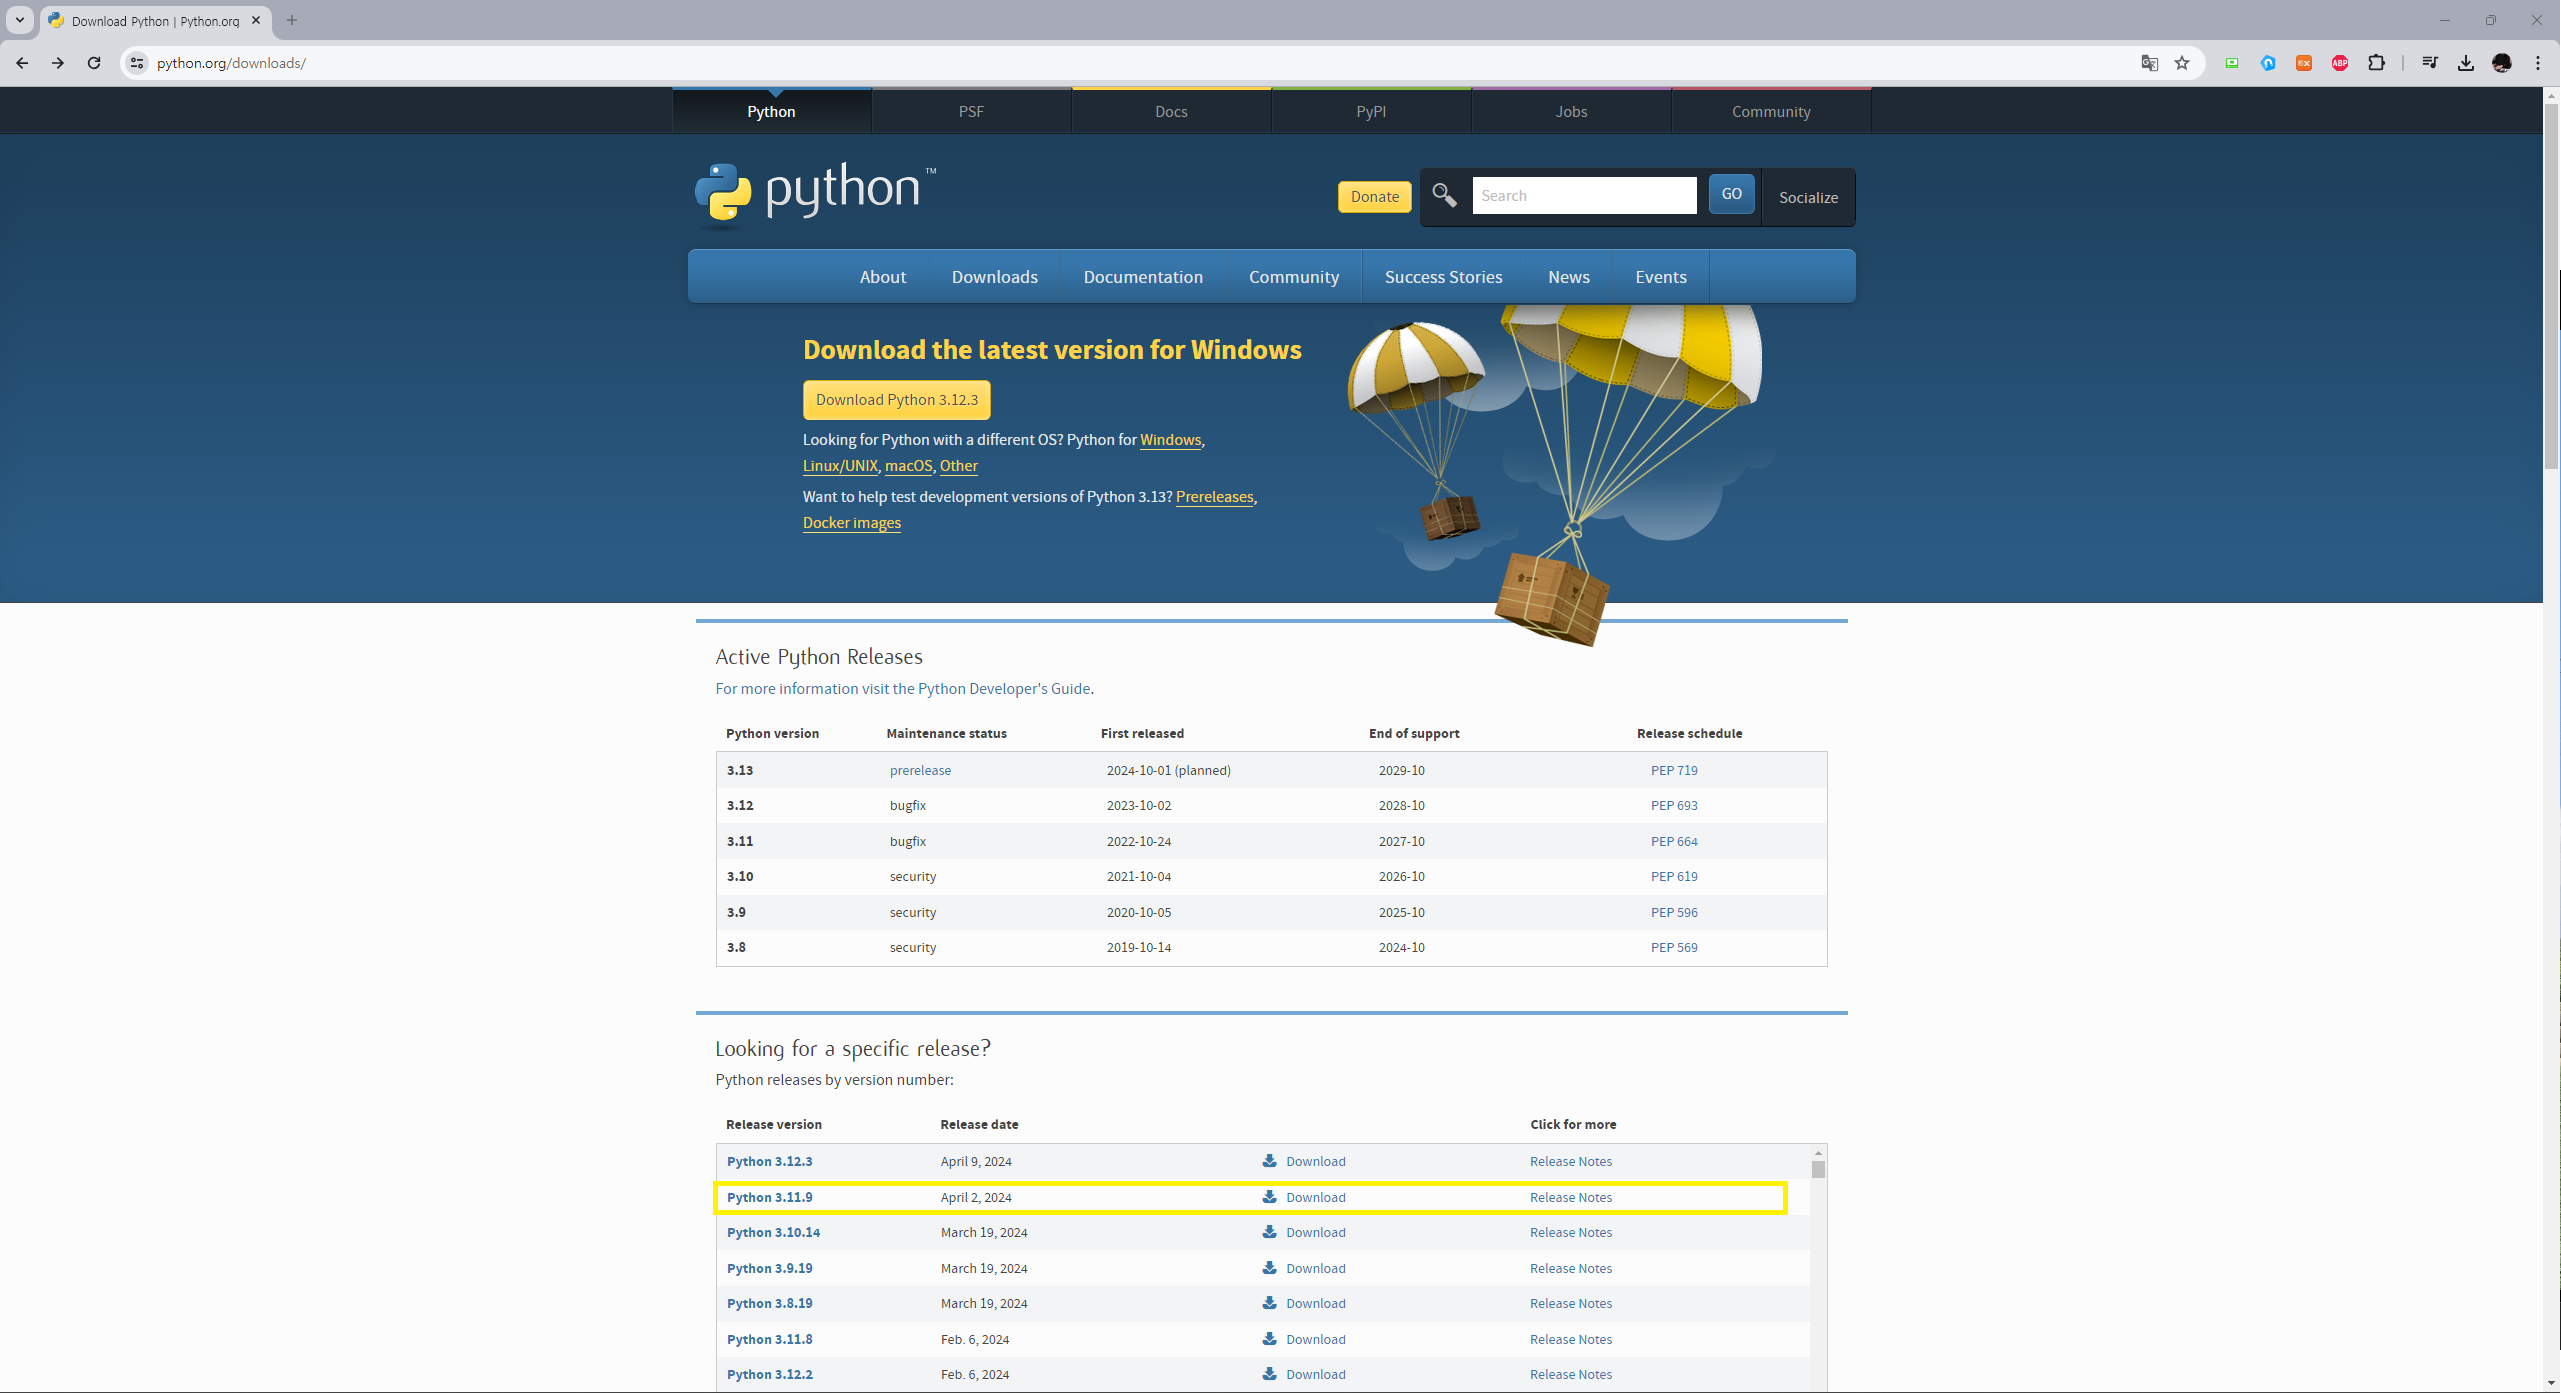Click the magnifying glass search icon
Image resolution: width=2561 pixels, height=1393 pixels.
(x=1444, y=195)
